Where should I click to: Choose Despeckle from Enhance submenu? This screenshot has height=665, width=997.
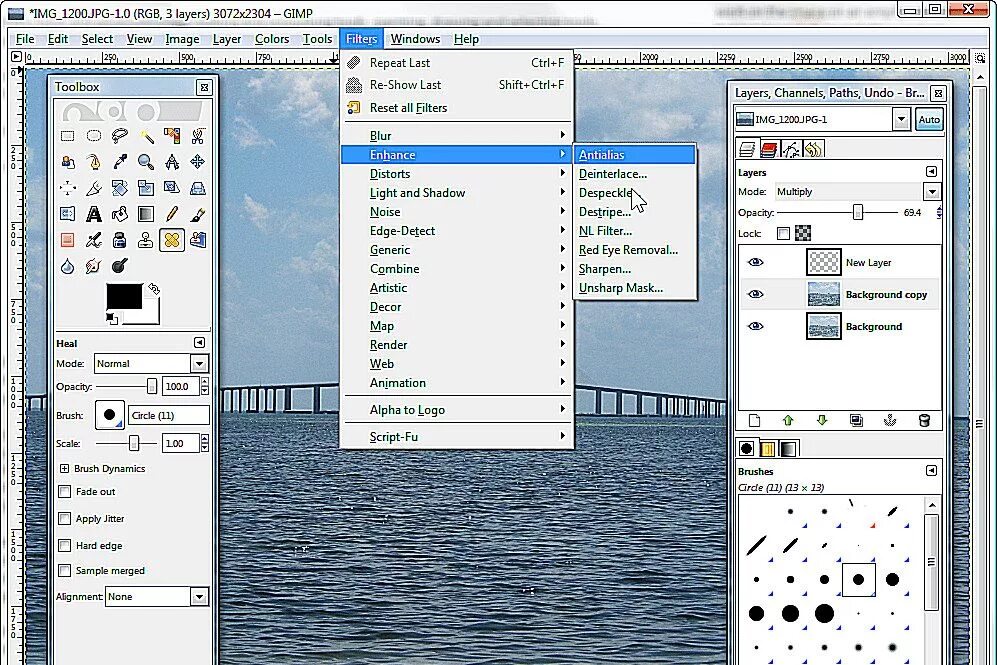635,193
